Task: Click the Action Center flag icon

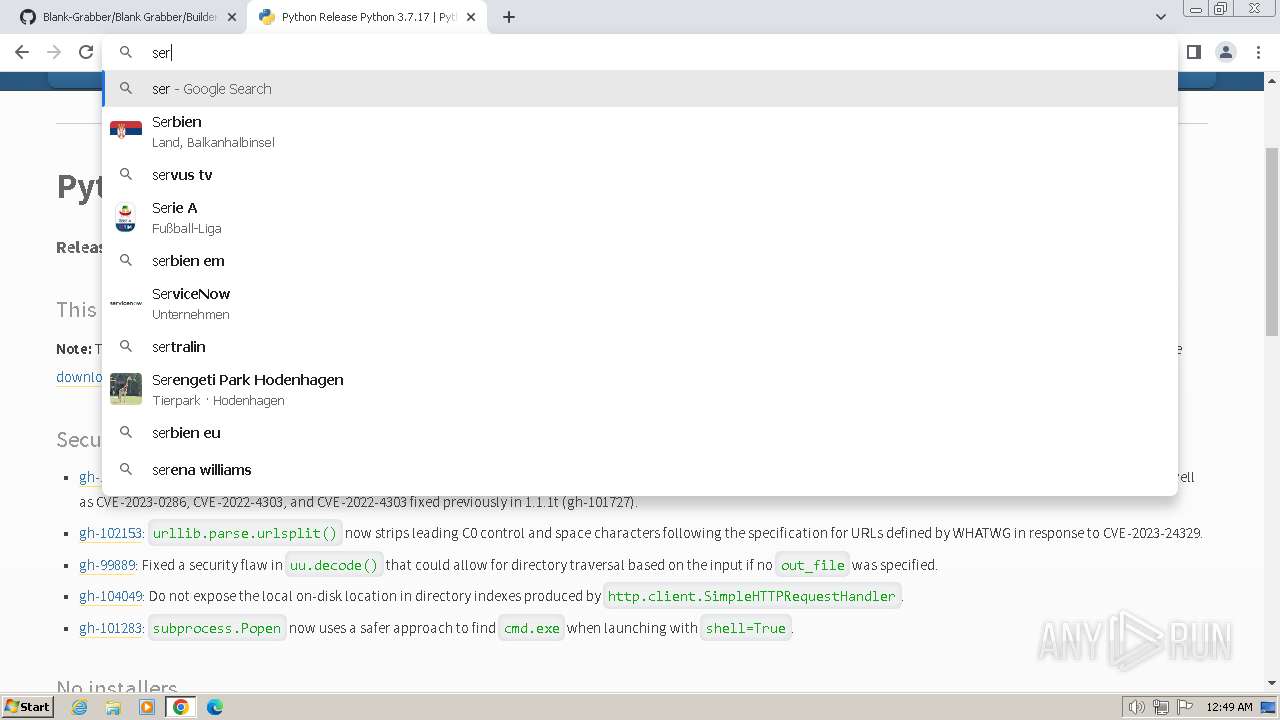Action: coord(1184,707)
